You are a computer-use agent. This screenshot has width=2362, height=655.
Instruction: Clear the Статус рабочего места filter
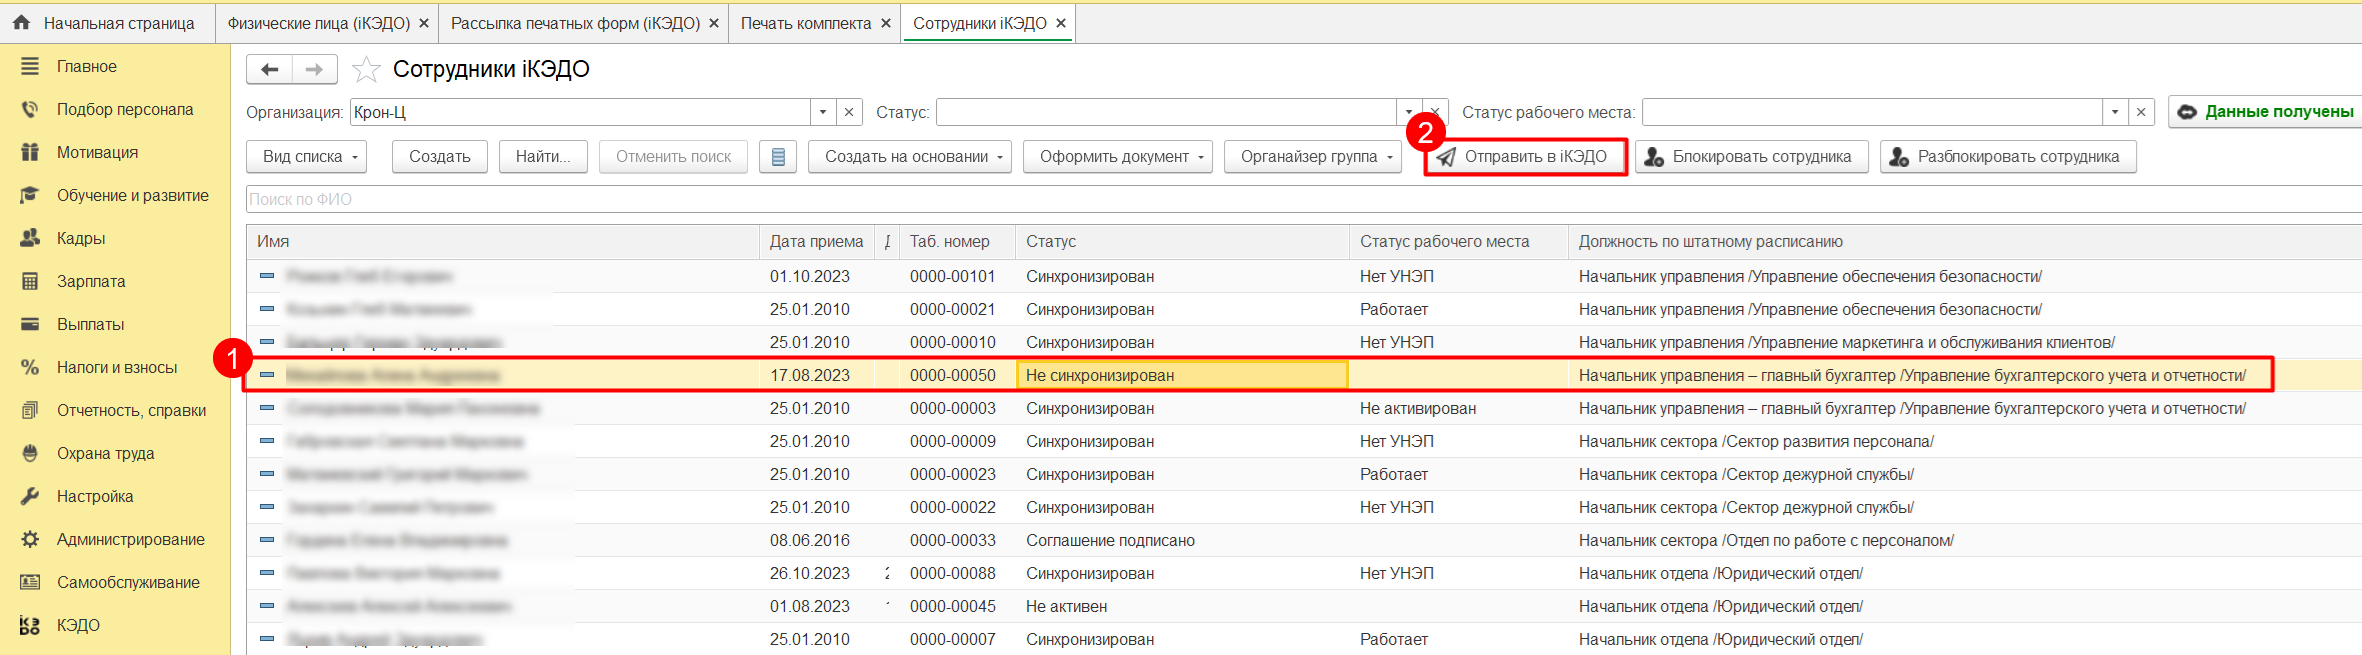2141,112
